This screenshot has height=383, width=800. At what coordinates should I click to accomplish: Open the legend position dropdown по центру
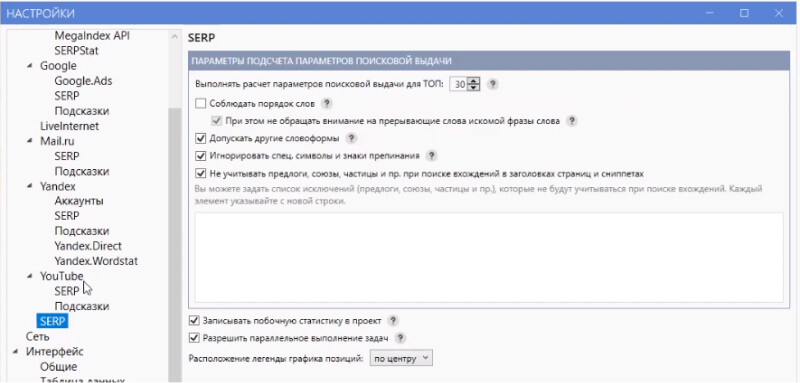click(x=401, y=358)
